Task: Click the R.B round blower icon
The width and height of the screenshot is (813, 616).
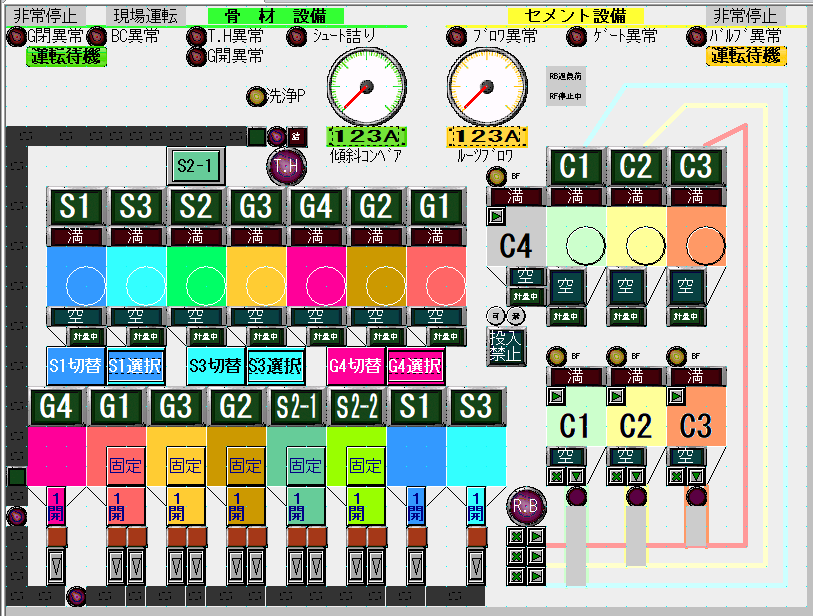Action: [x=526, y=505]
